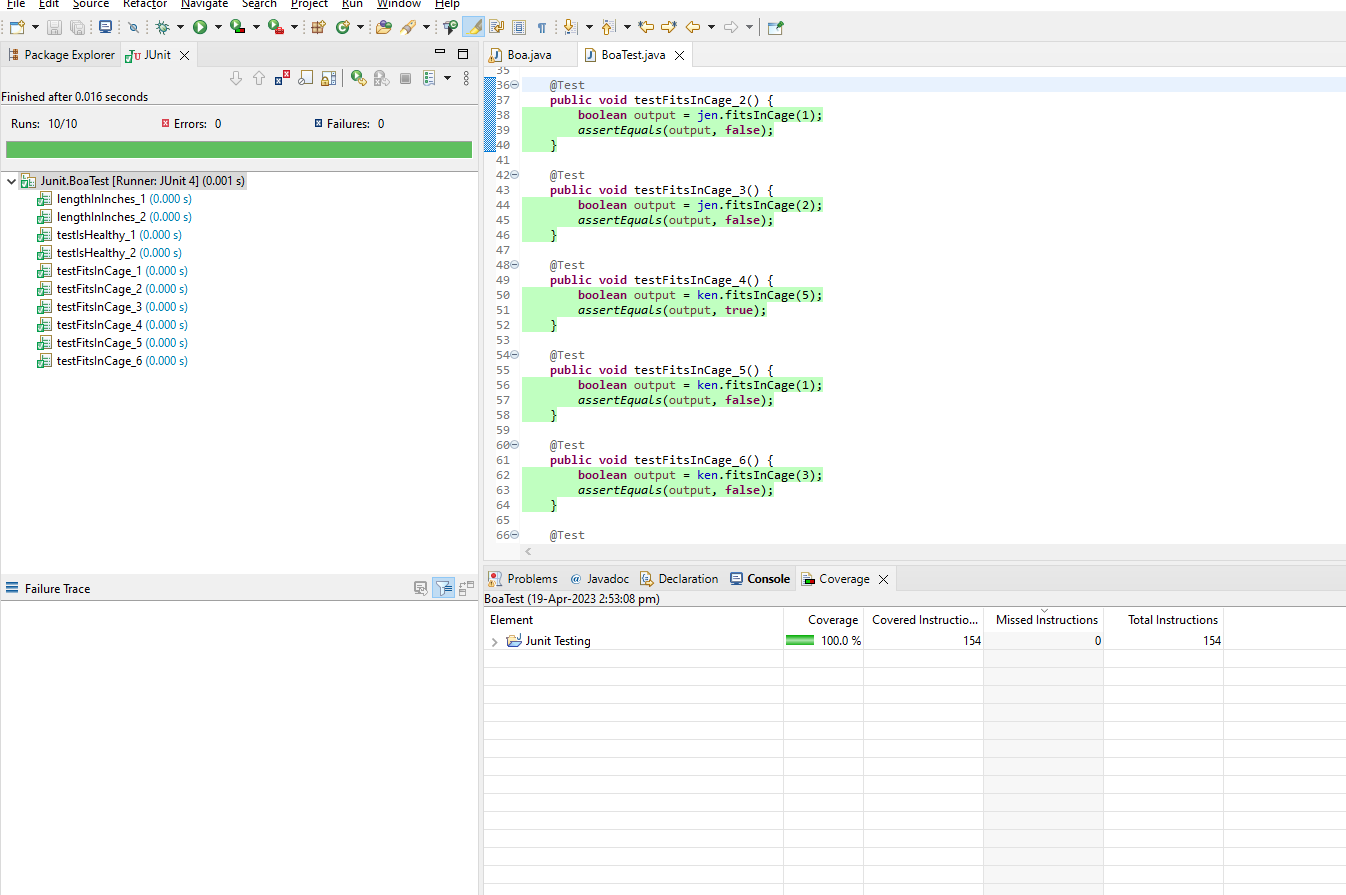Toggle Mark Occurrences highlighter icon
The image size is (1346, 895).
(x=473, y=27)
